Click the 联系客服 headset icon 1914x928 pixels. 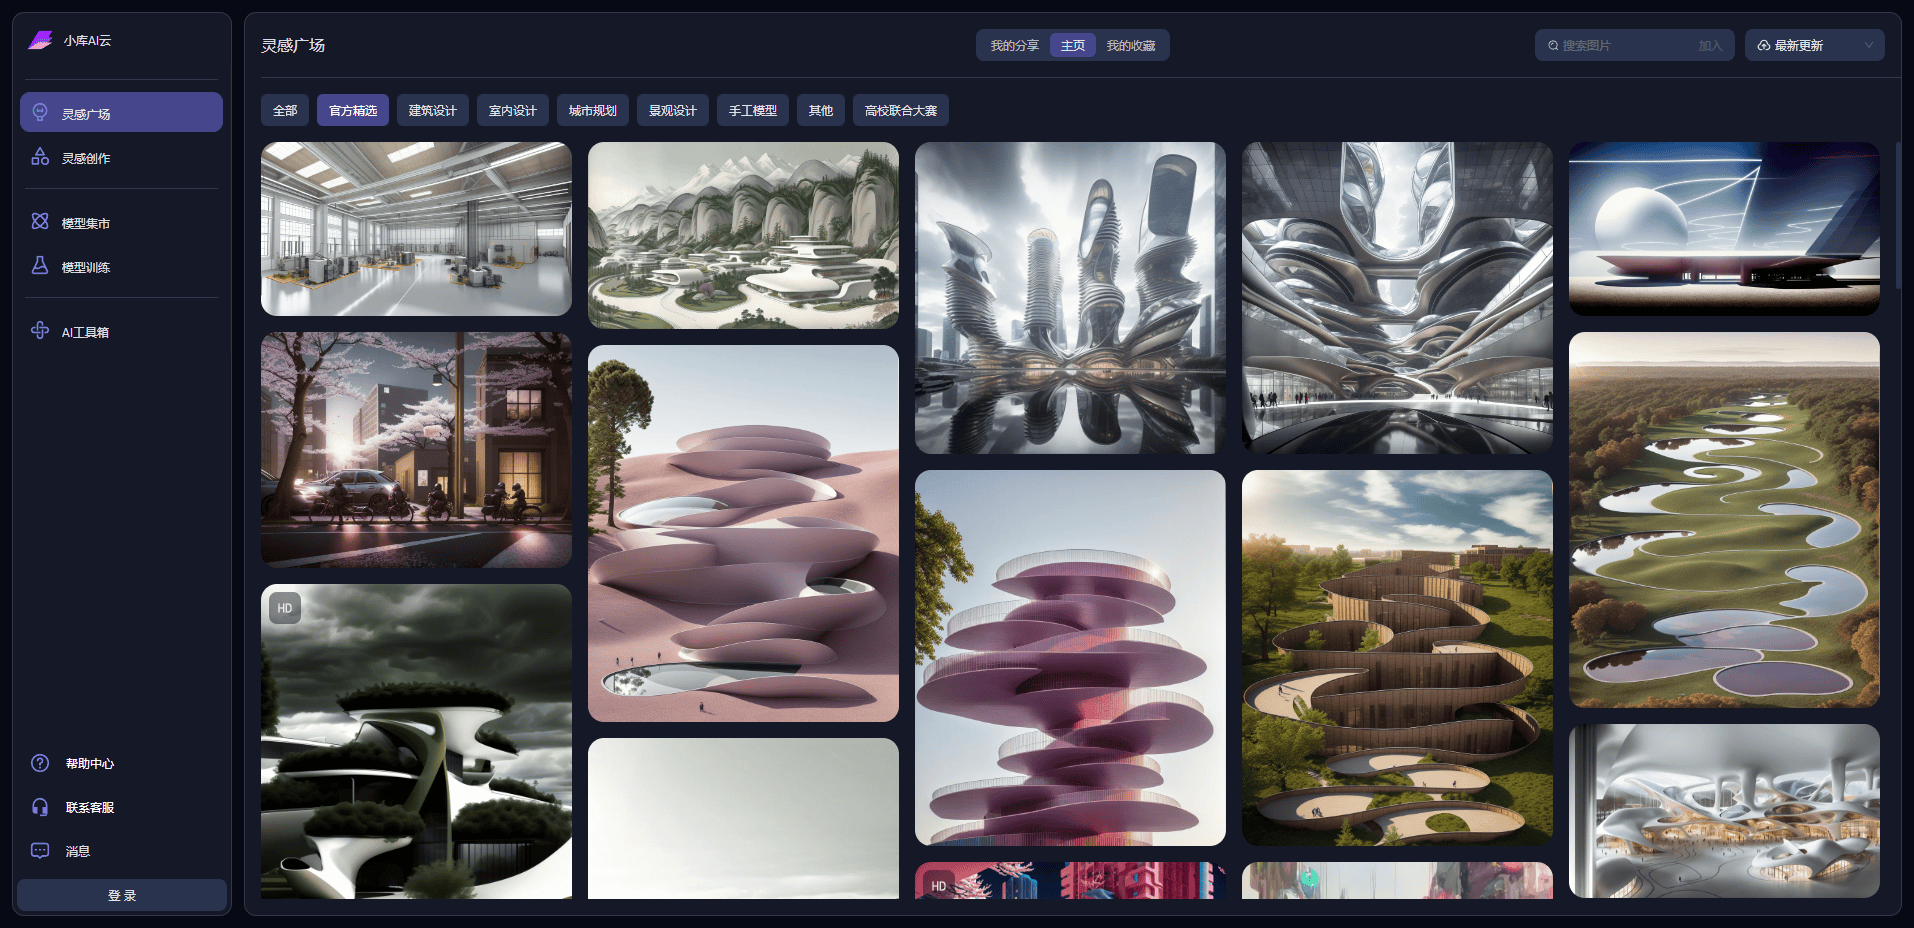[40, 807]
